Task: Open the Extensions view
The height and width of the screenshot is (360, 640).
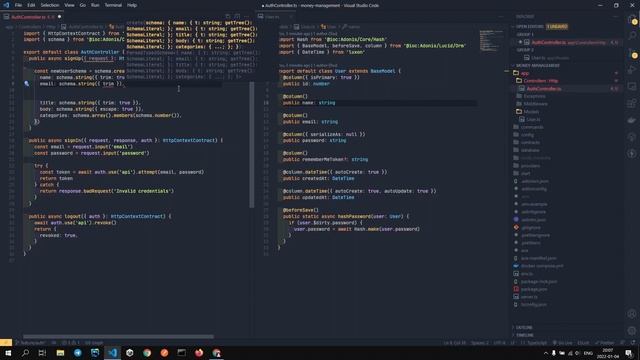Action: pyautogui.click(x=632, y=103)
